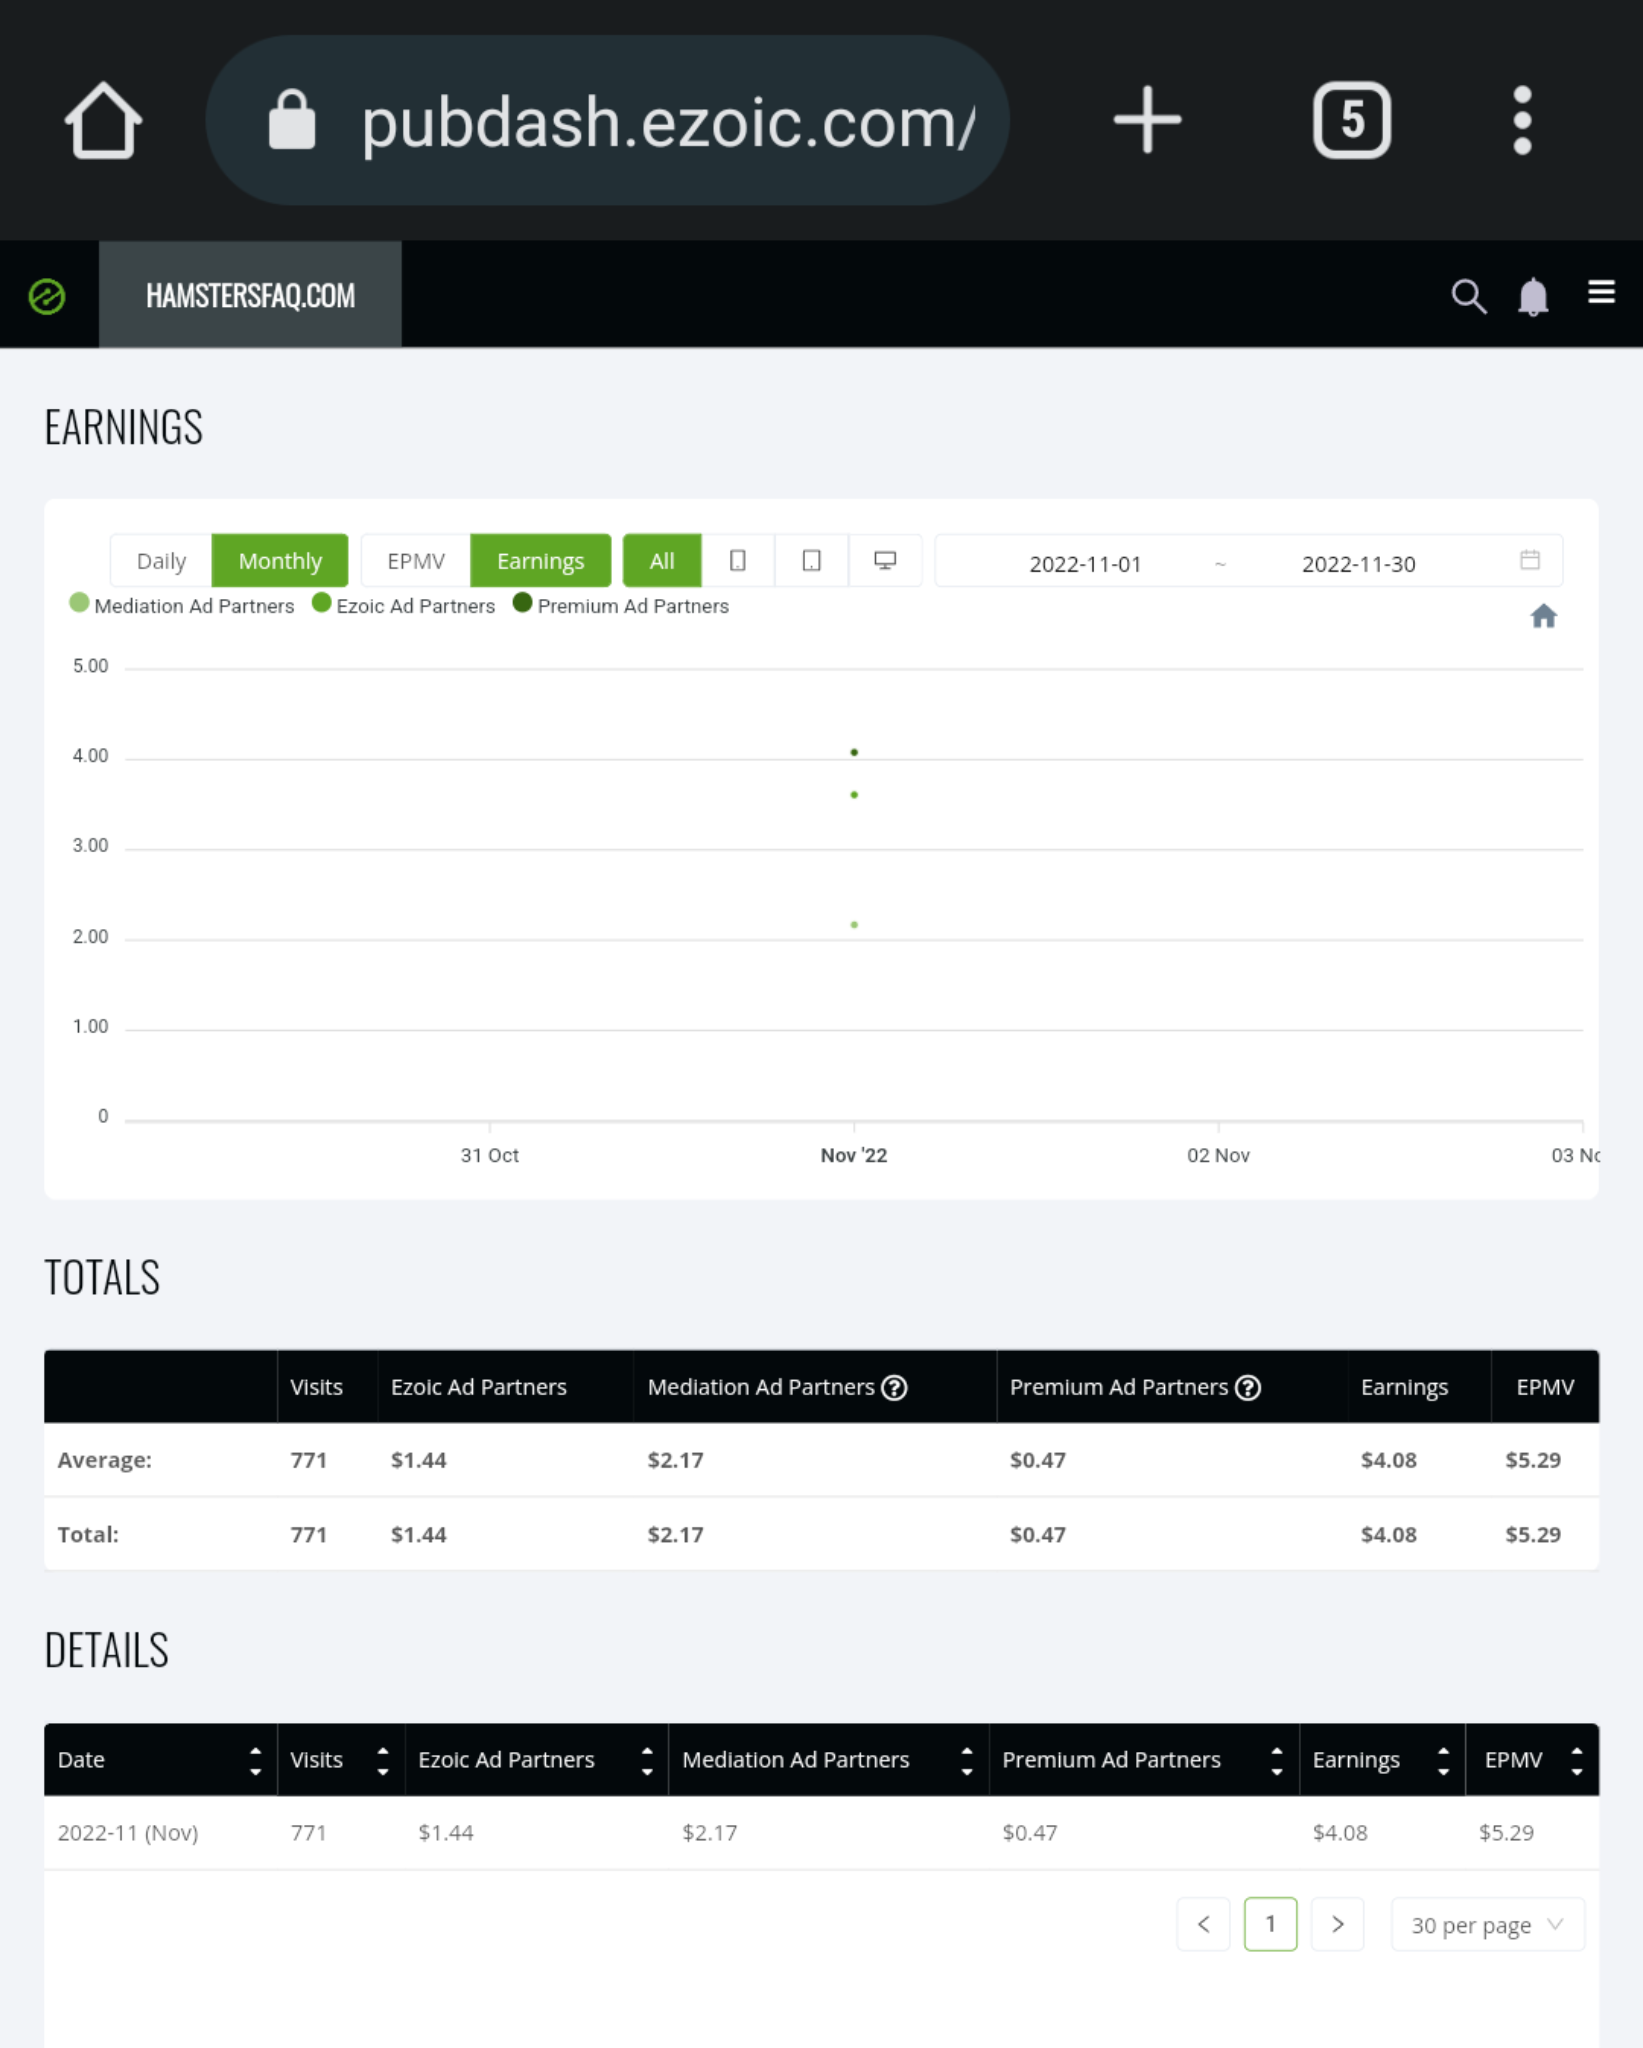
Task: Click the Total row label
Action: point(88,1535)
